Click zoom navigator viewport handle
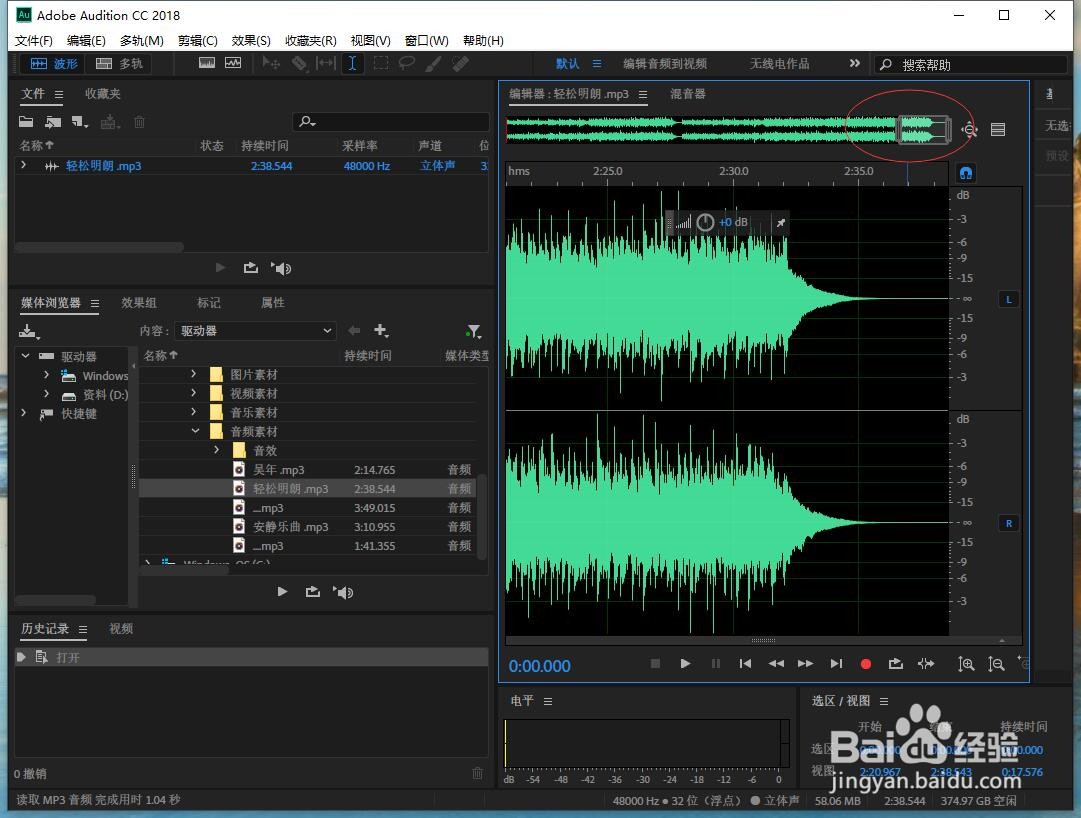The image size is (1081, 818). 924,130
